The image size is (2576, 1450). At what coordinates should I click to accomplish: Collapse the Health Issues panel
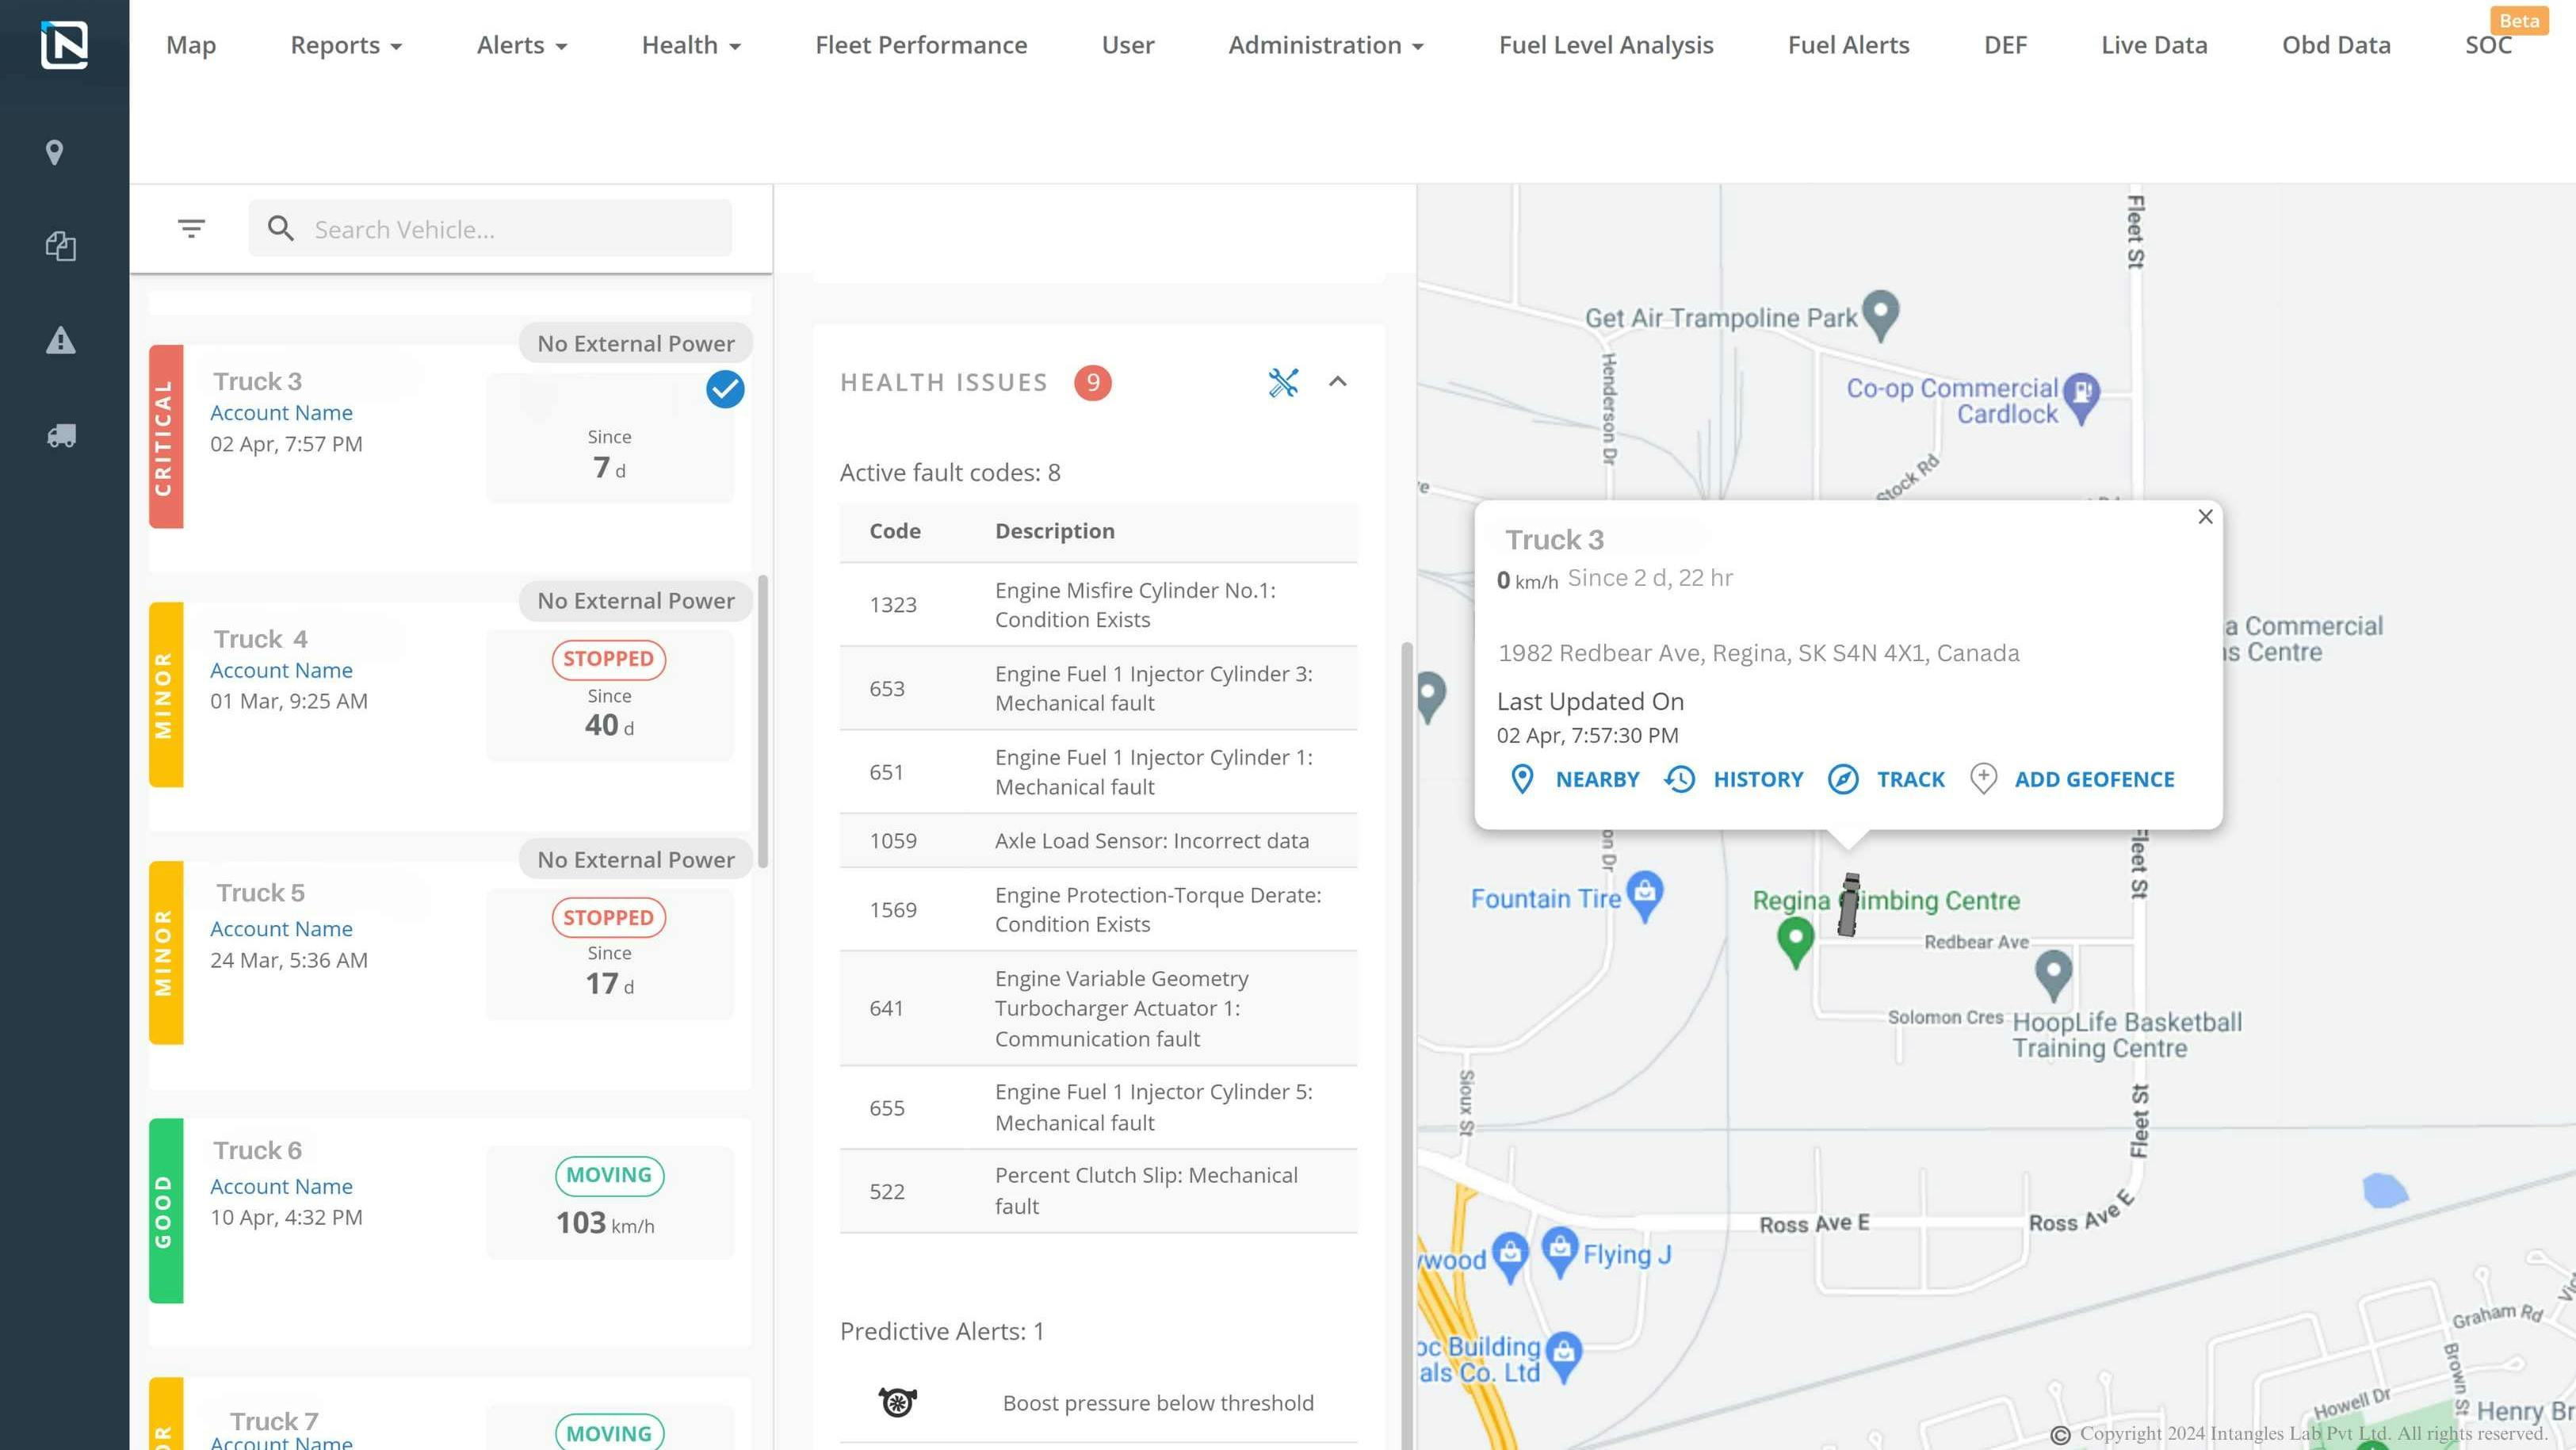(x=1338, y=382)
